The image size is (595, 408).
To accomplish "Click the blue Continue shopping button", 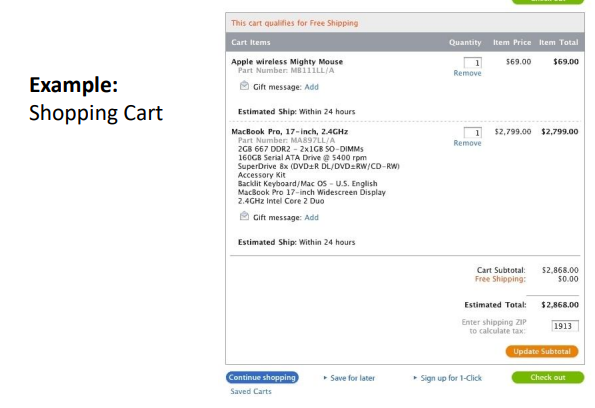I will [x=262, y=378].
